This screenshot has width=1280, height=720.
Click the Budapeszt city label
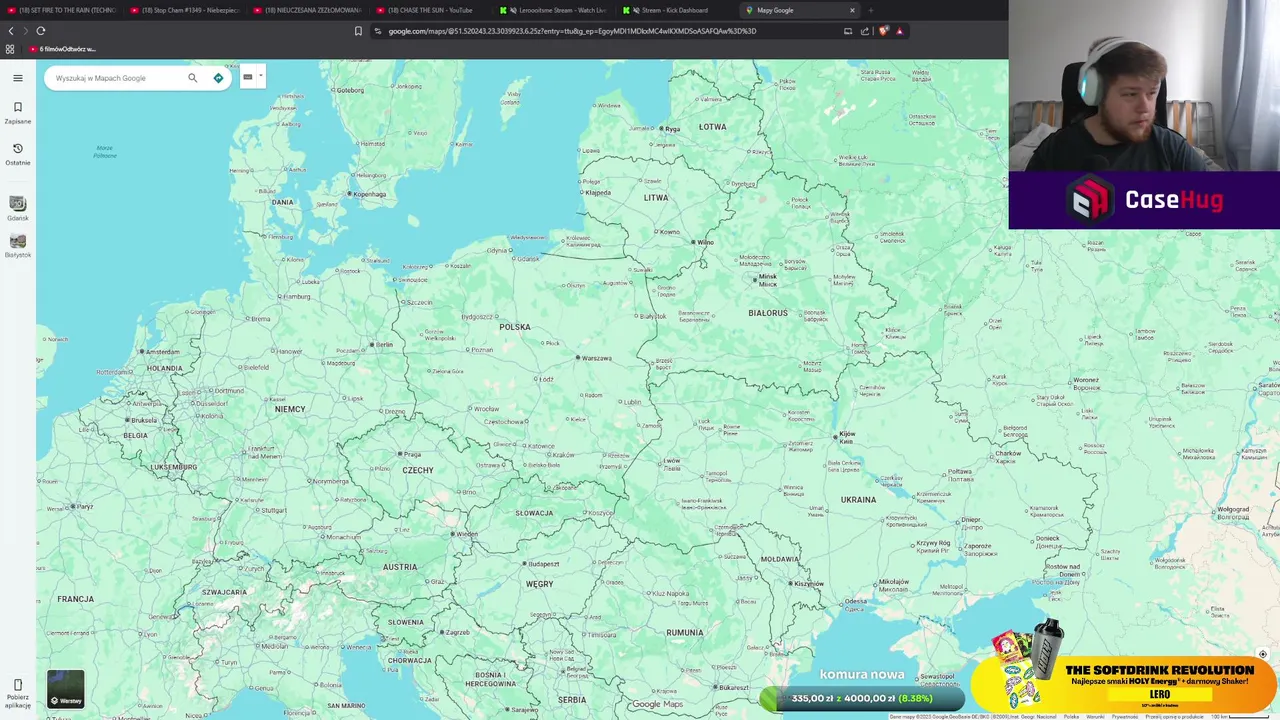click(x=544, y=564)
